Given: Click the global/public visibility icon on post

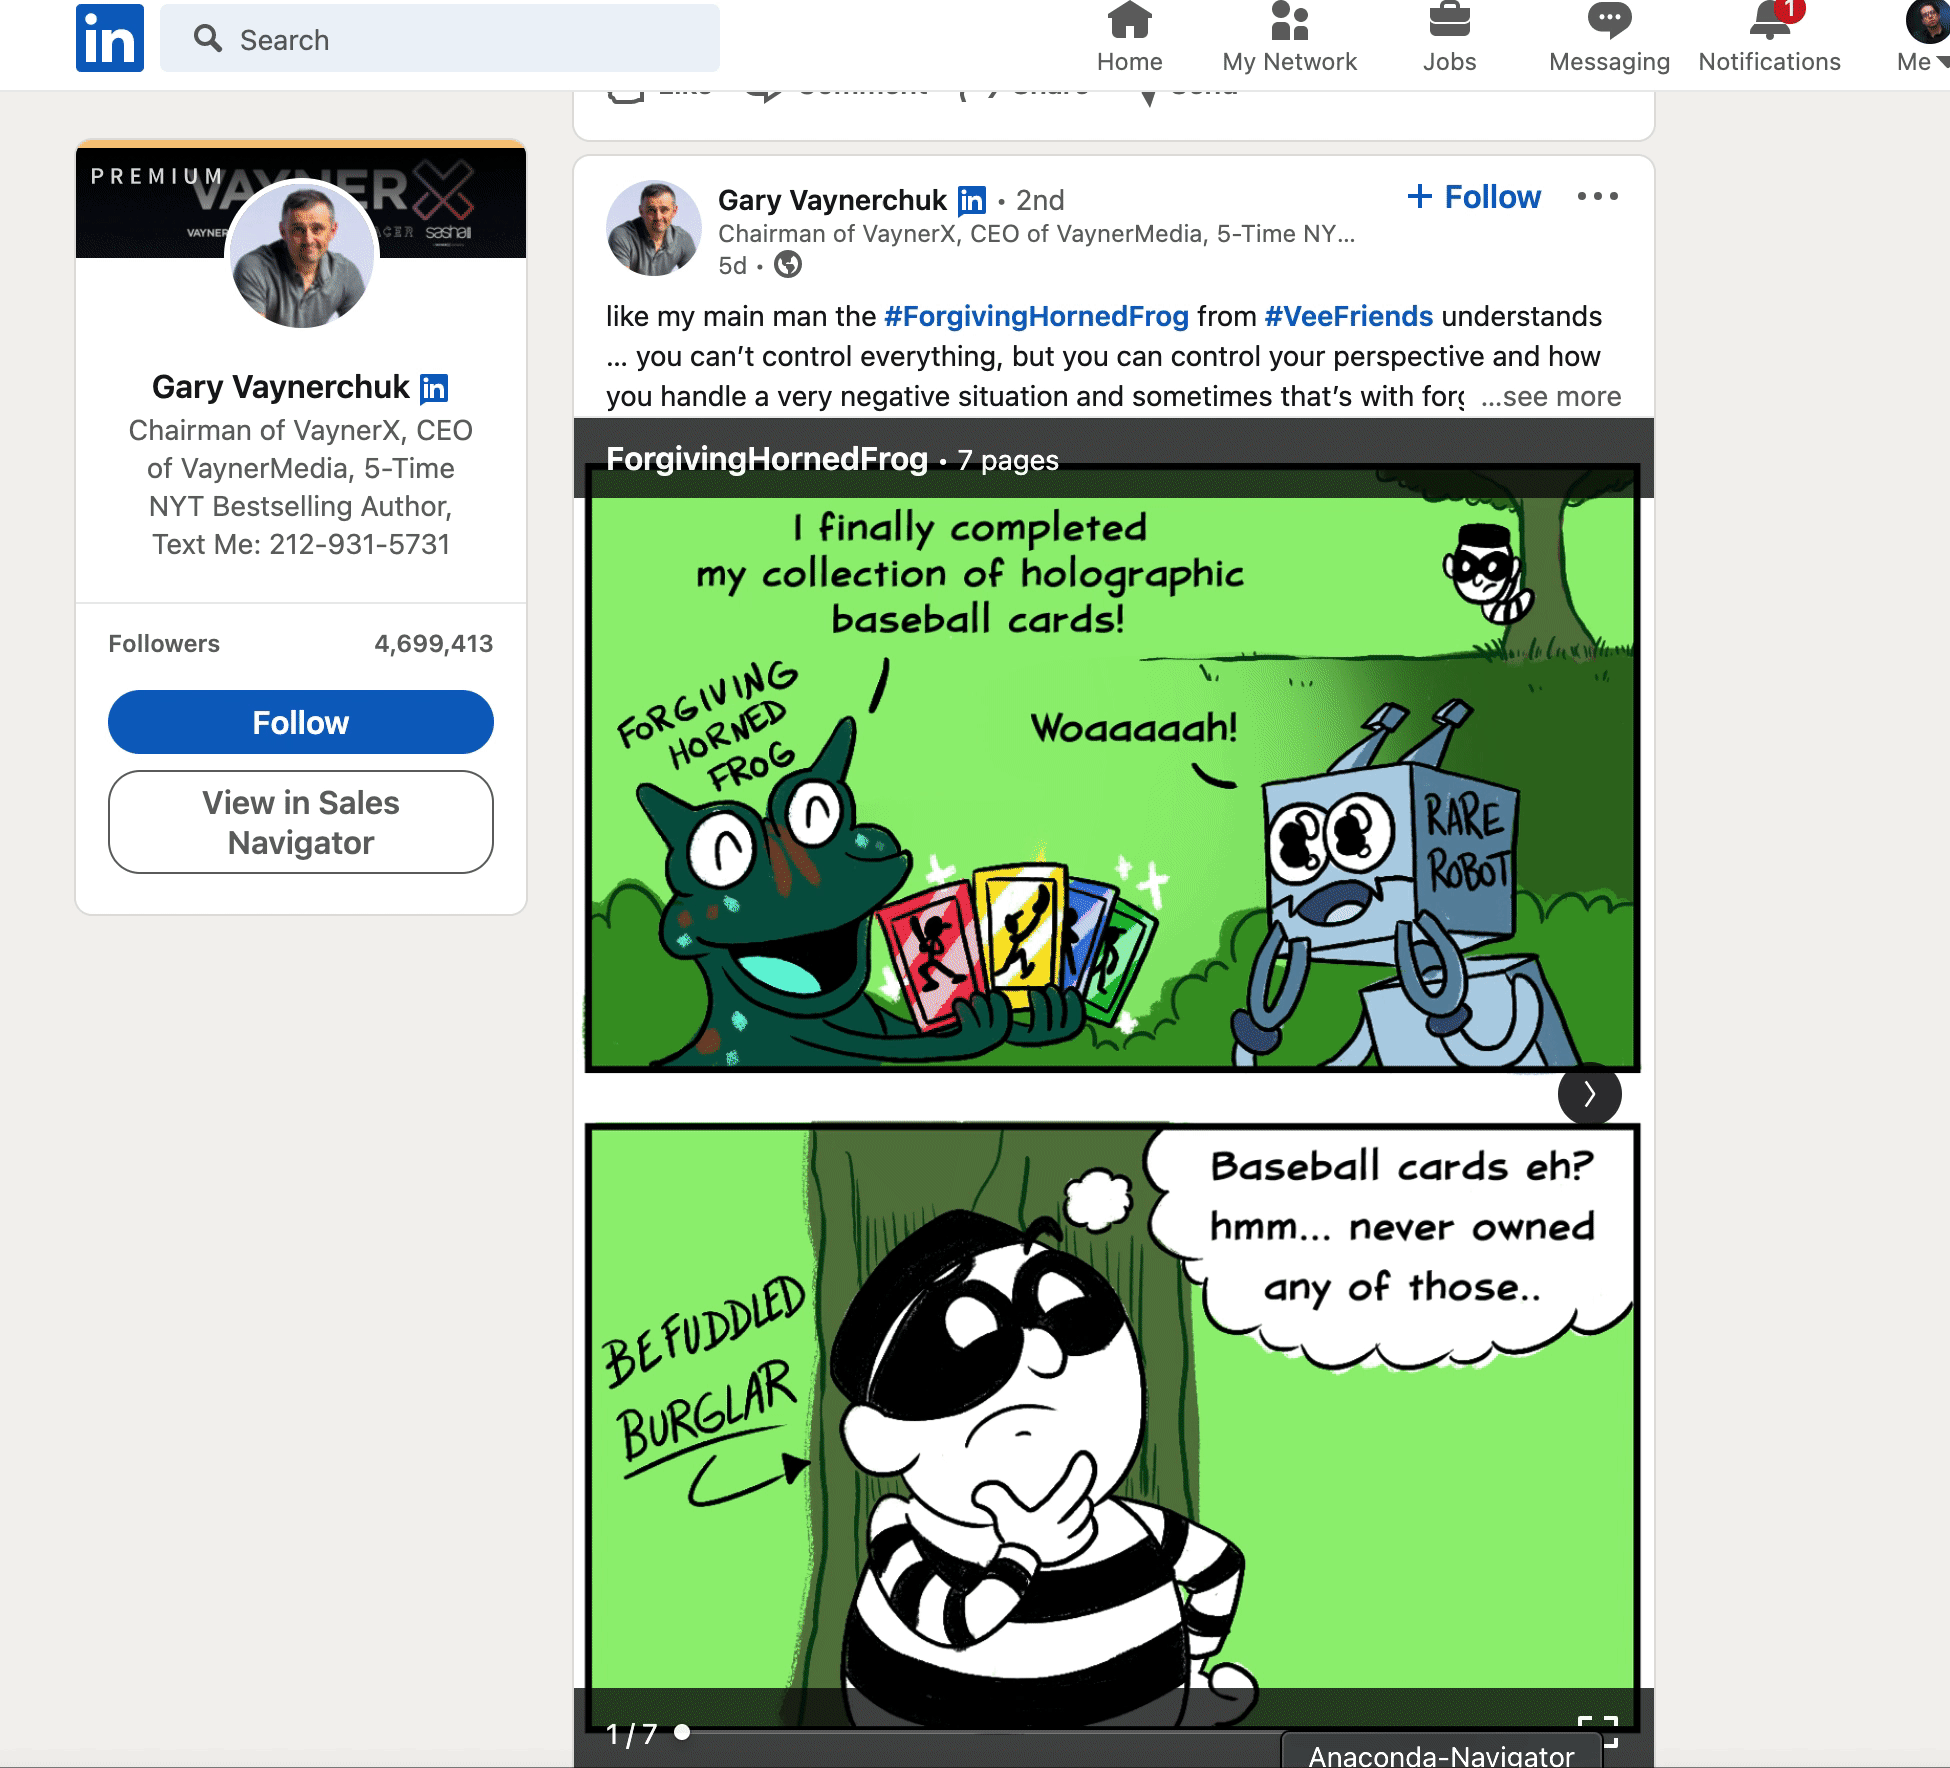Looking at the screenshot, I should pos(786,268).
